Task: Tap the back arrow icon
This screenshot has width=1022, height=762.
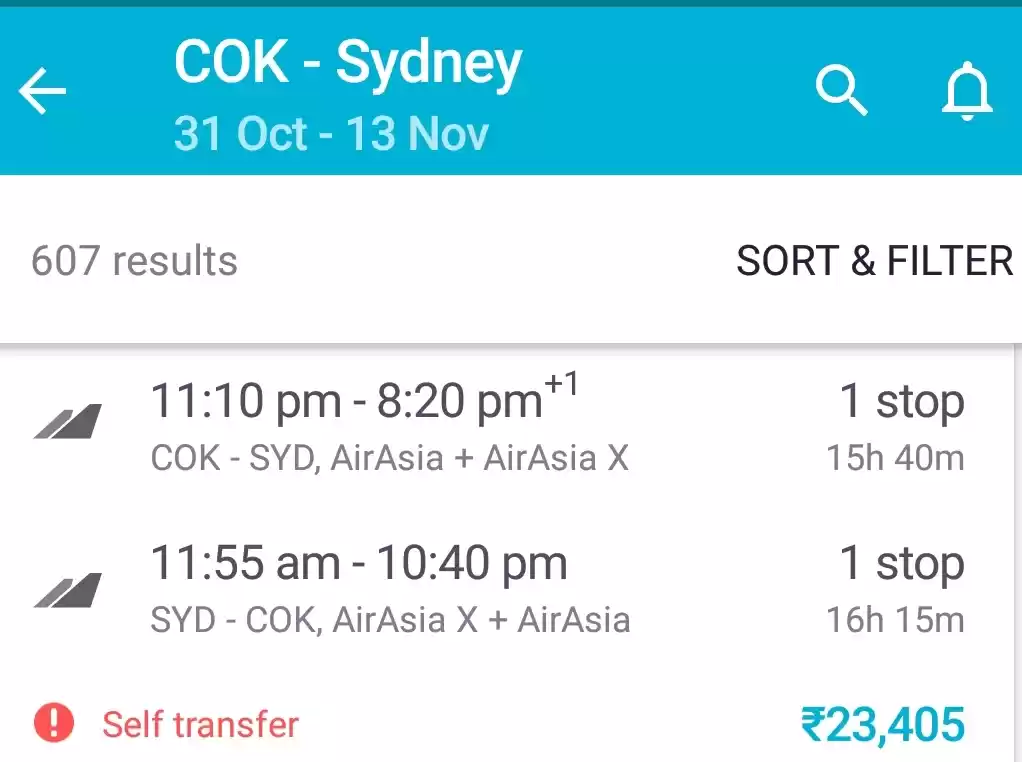Action: [x=42, y=93]
